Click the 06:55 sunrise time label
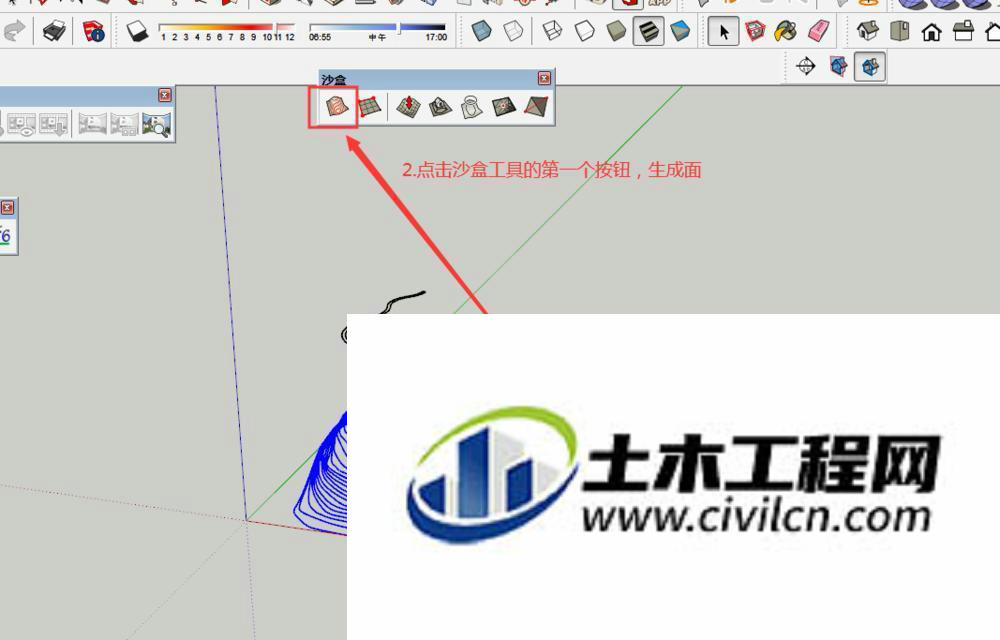The width and height of the screenshot is (1000, 640). (x=320, y=38)
